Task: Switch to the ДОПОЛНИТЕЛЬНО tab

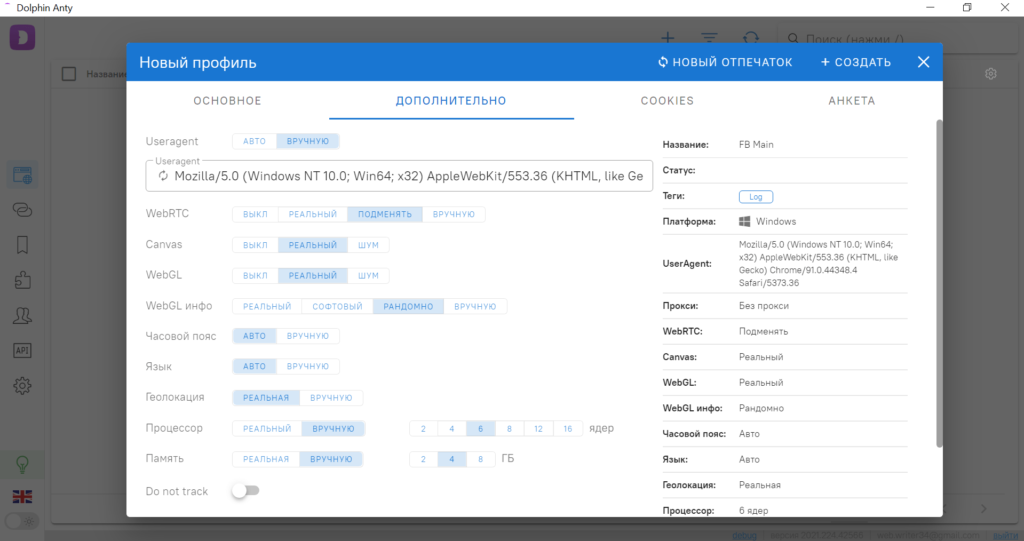Action: coord(451,101)
